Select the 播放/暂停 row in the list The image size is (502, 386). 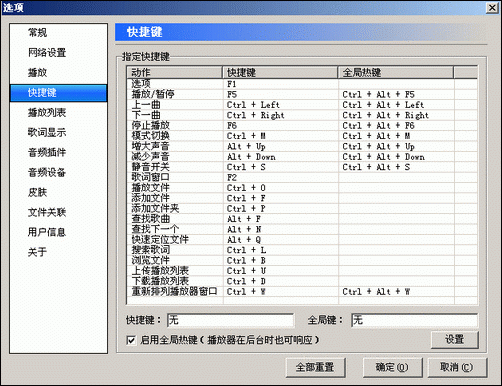(x=302, y=94)
